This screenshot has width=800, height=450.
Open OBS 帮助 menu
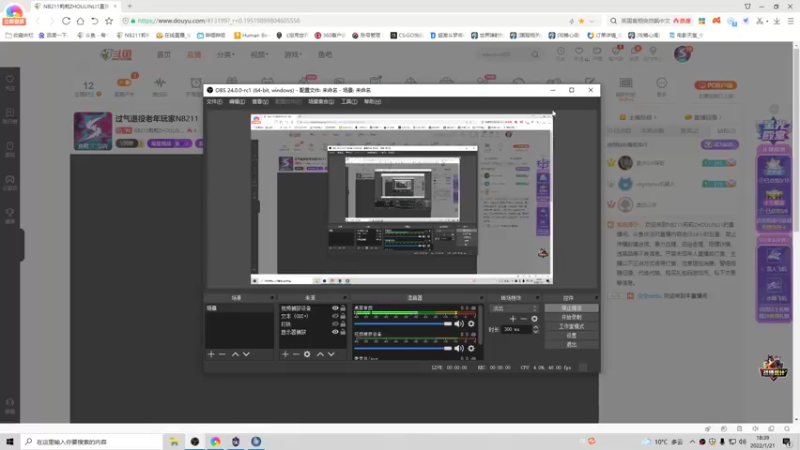pyautogui.click(x=372, y=102)
